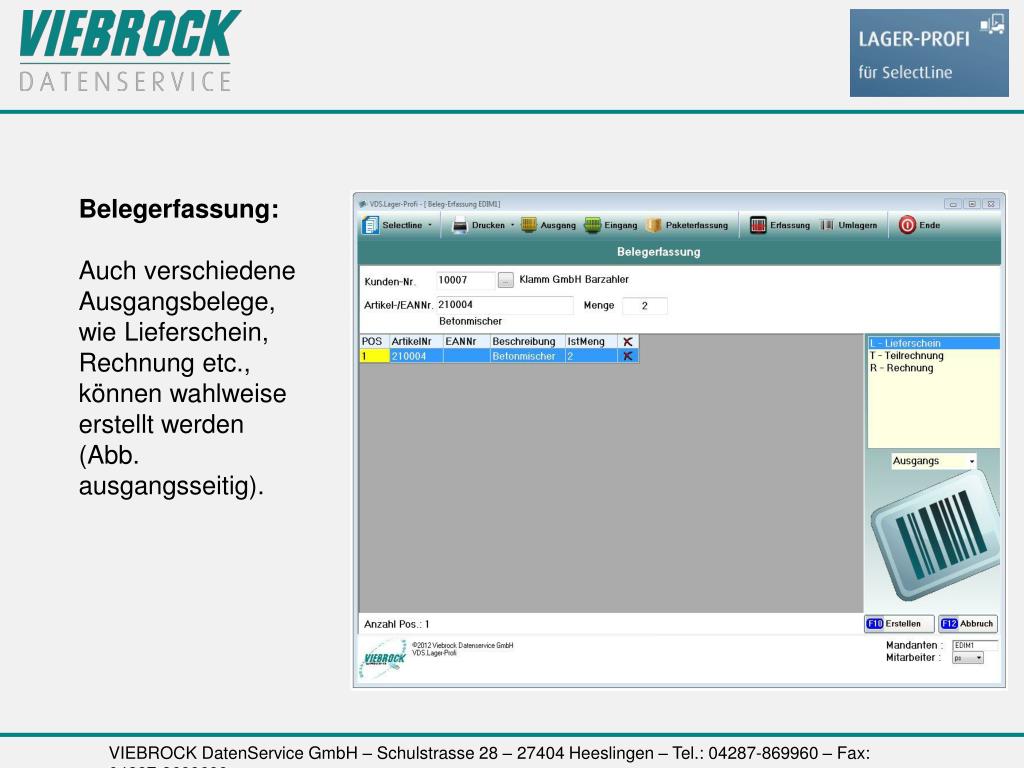Image resolution: width=1024 pixels, height=768 pixels.
Task: Open the Selectline toolbar label
Action: pos(402,225)
